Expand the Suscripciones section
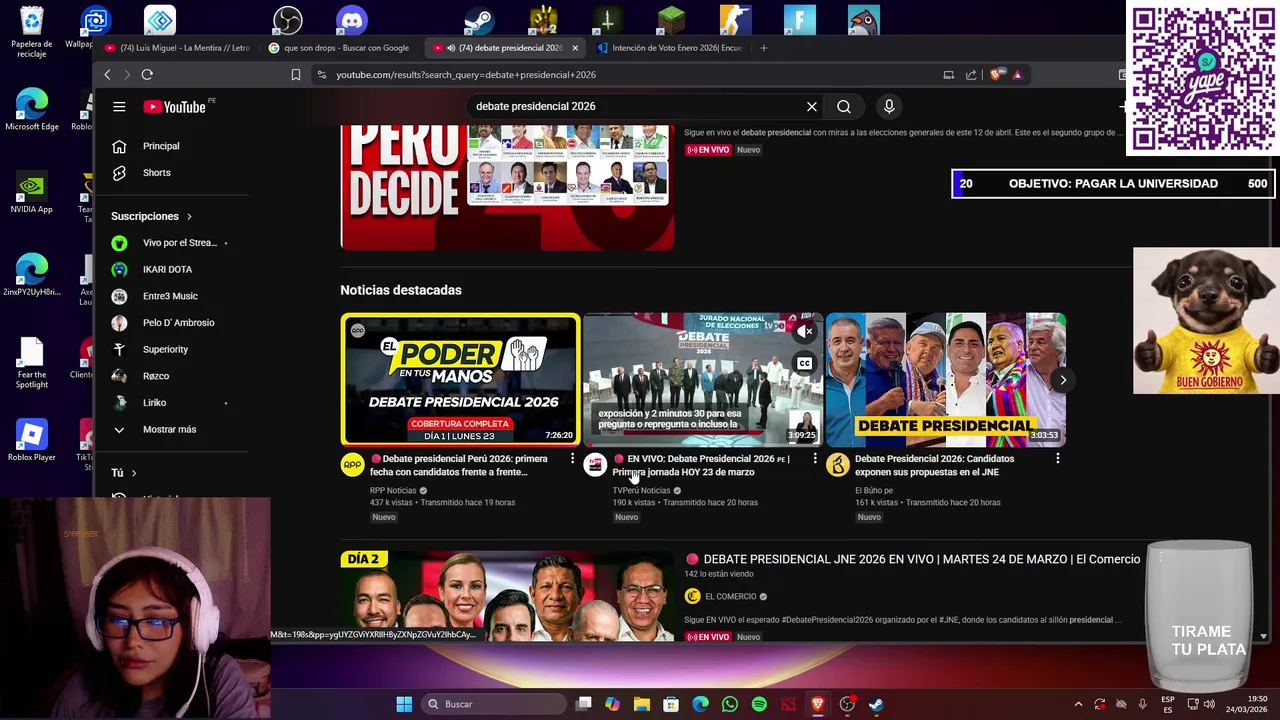 (x=152, y=216)
